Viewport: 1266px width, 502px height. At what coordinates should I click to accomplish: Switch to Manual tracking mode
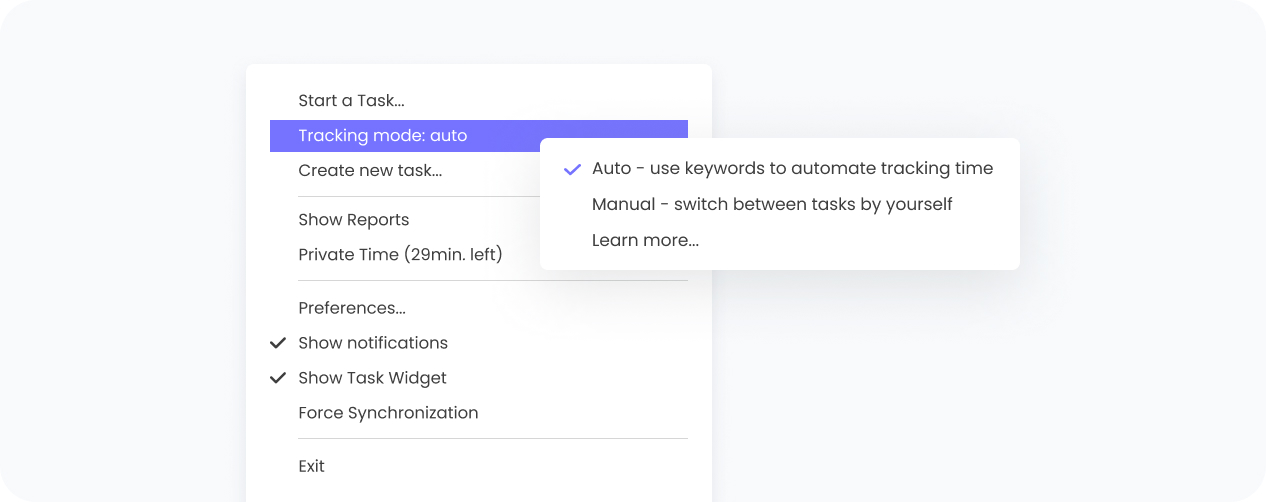tap(772, 204)
